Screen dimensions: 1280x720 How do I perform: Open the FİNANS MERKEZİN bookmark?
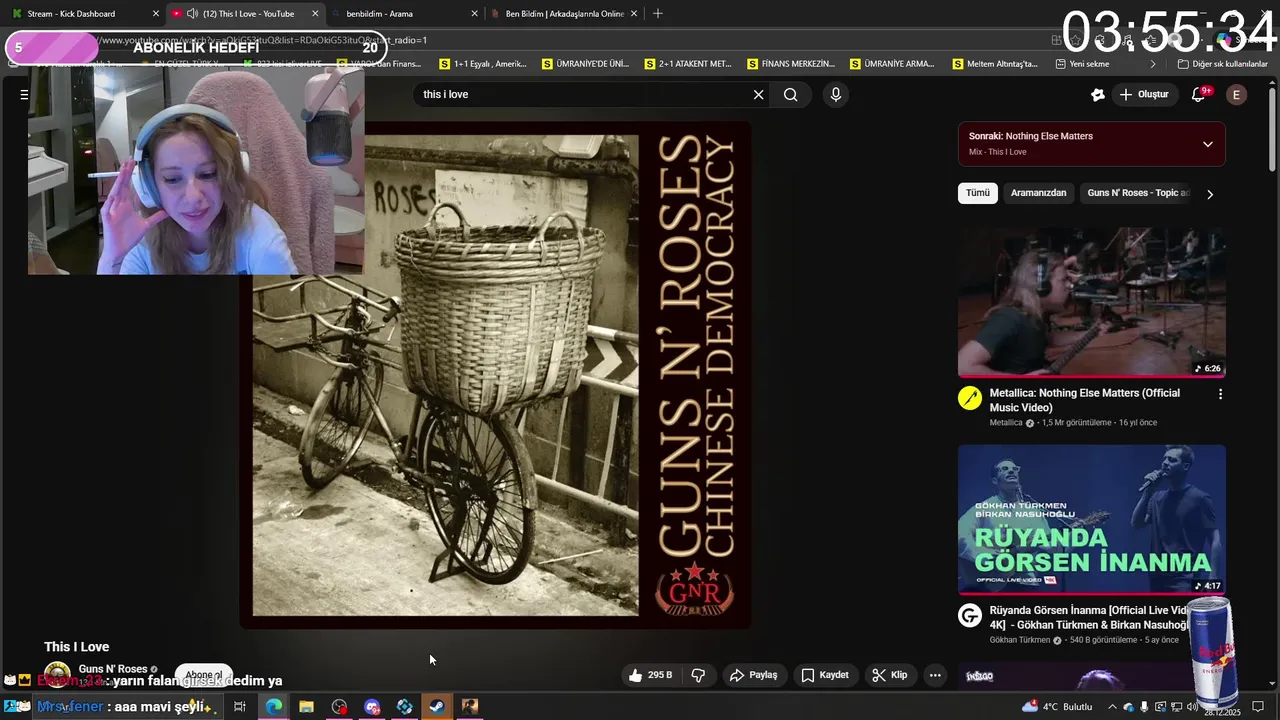[x=790, y=64]
